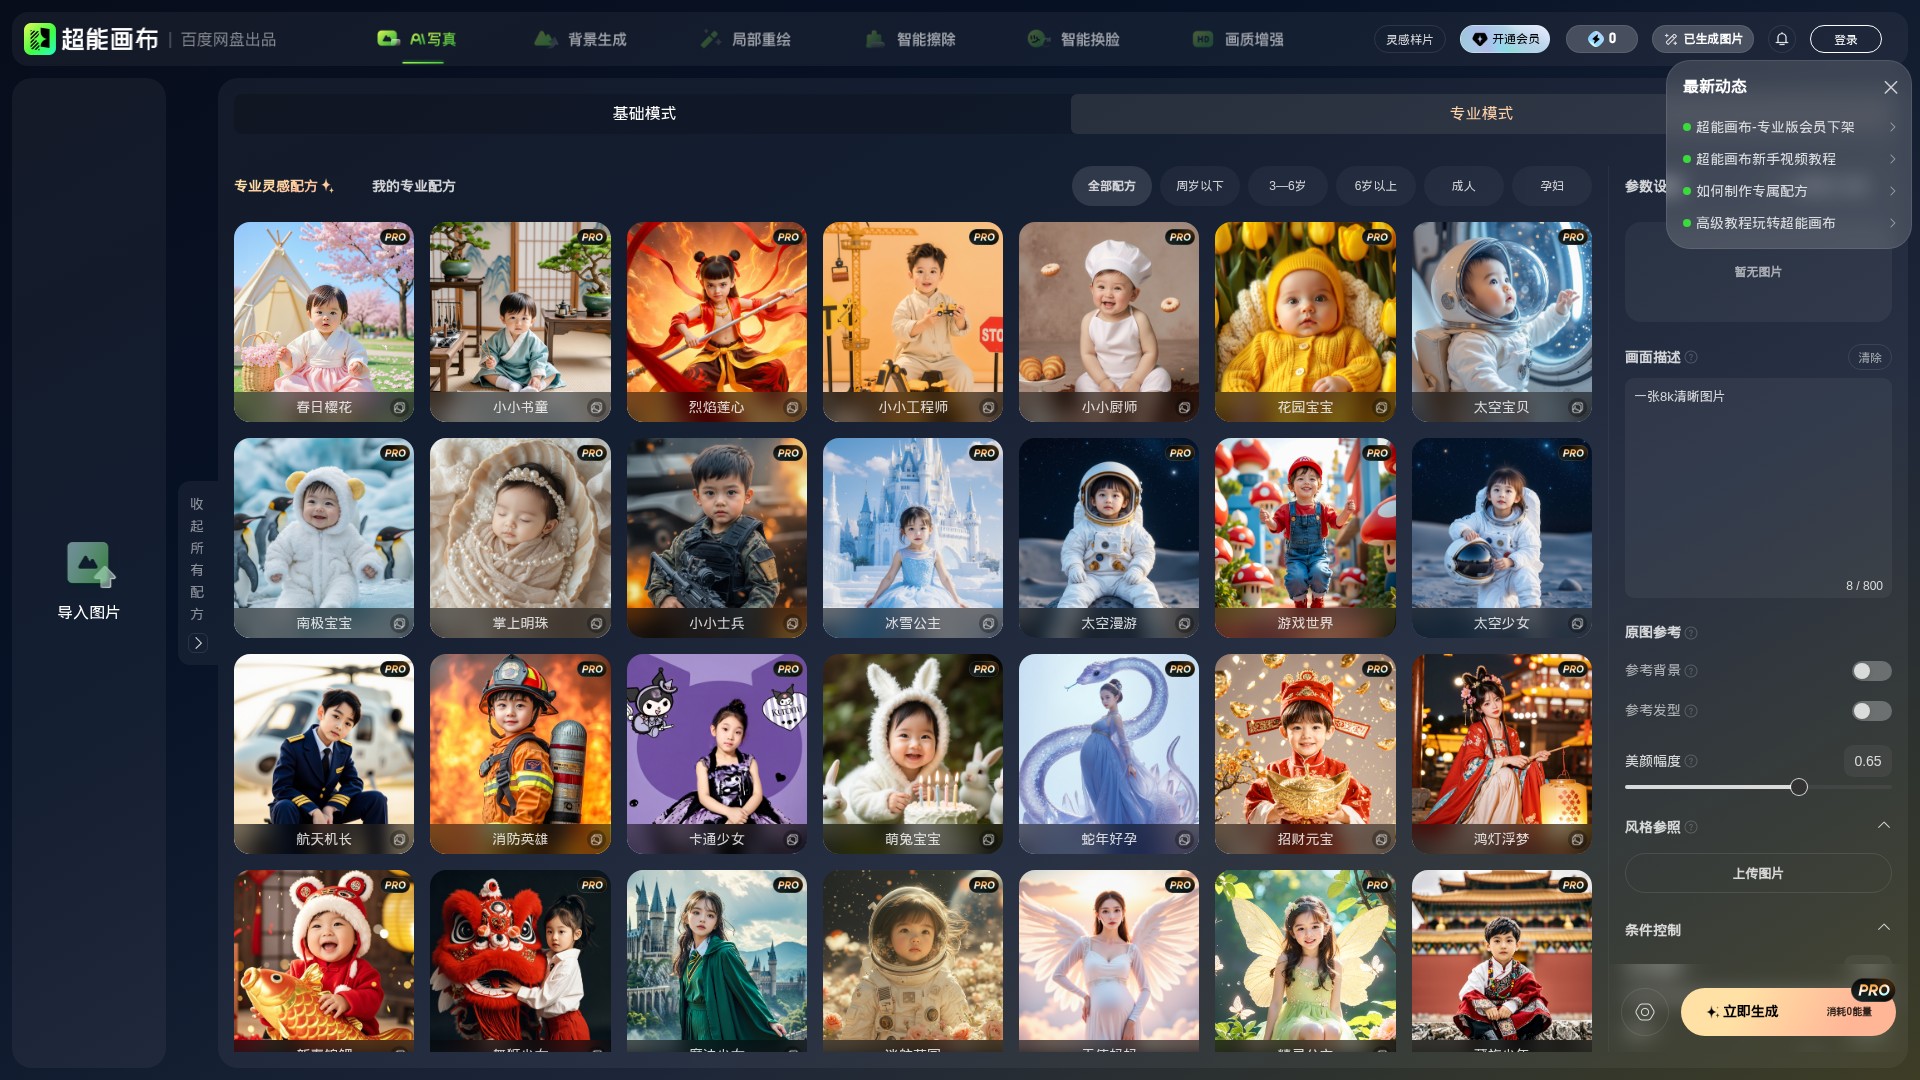Click the small icon on 春日樱花 card label
The height and width of the screenshot is (1080, 1920).
click(399, 407)
